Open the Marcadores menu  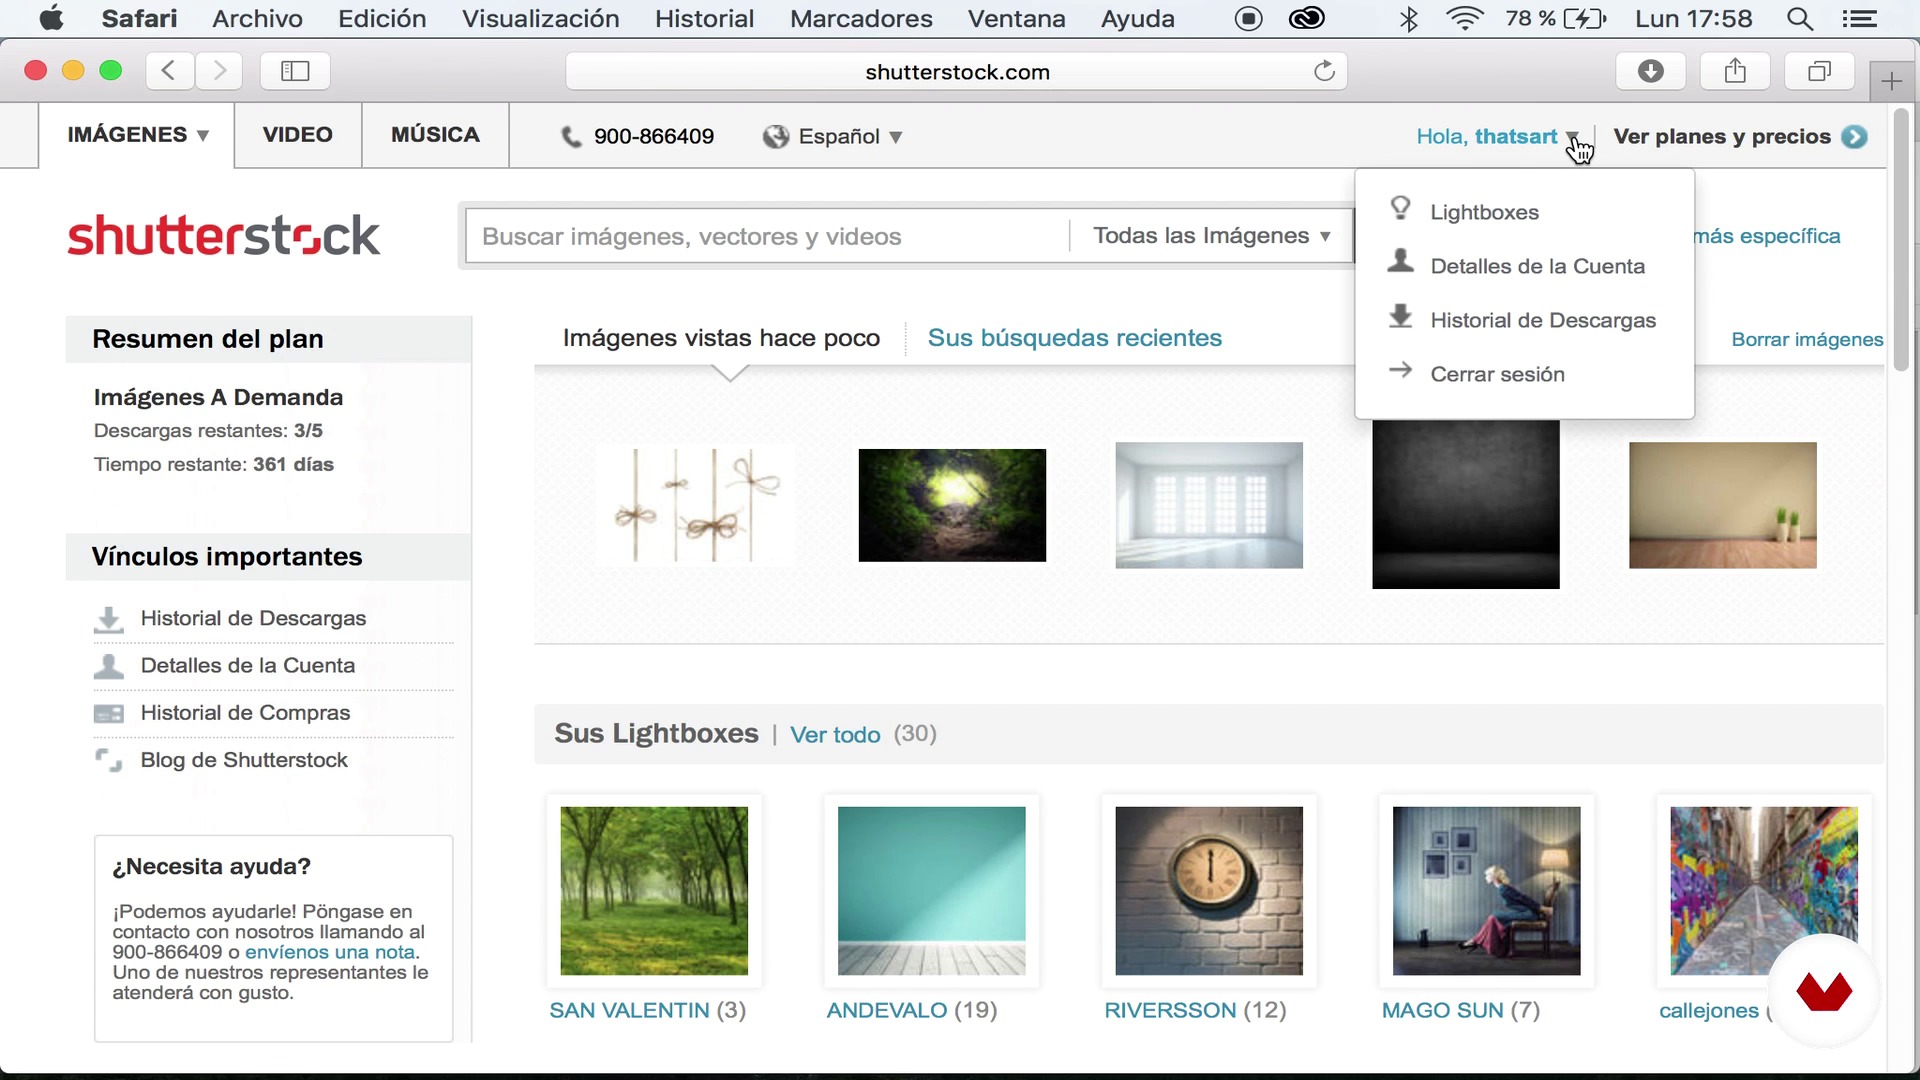tap(861, 19)
